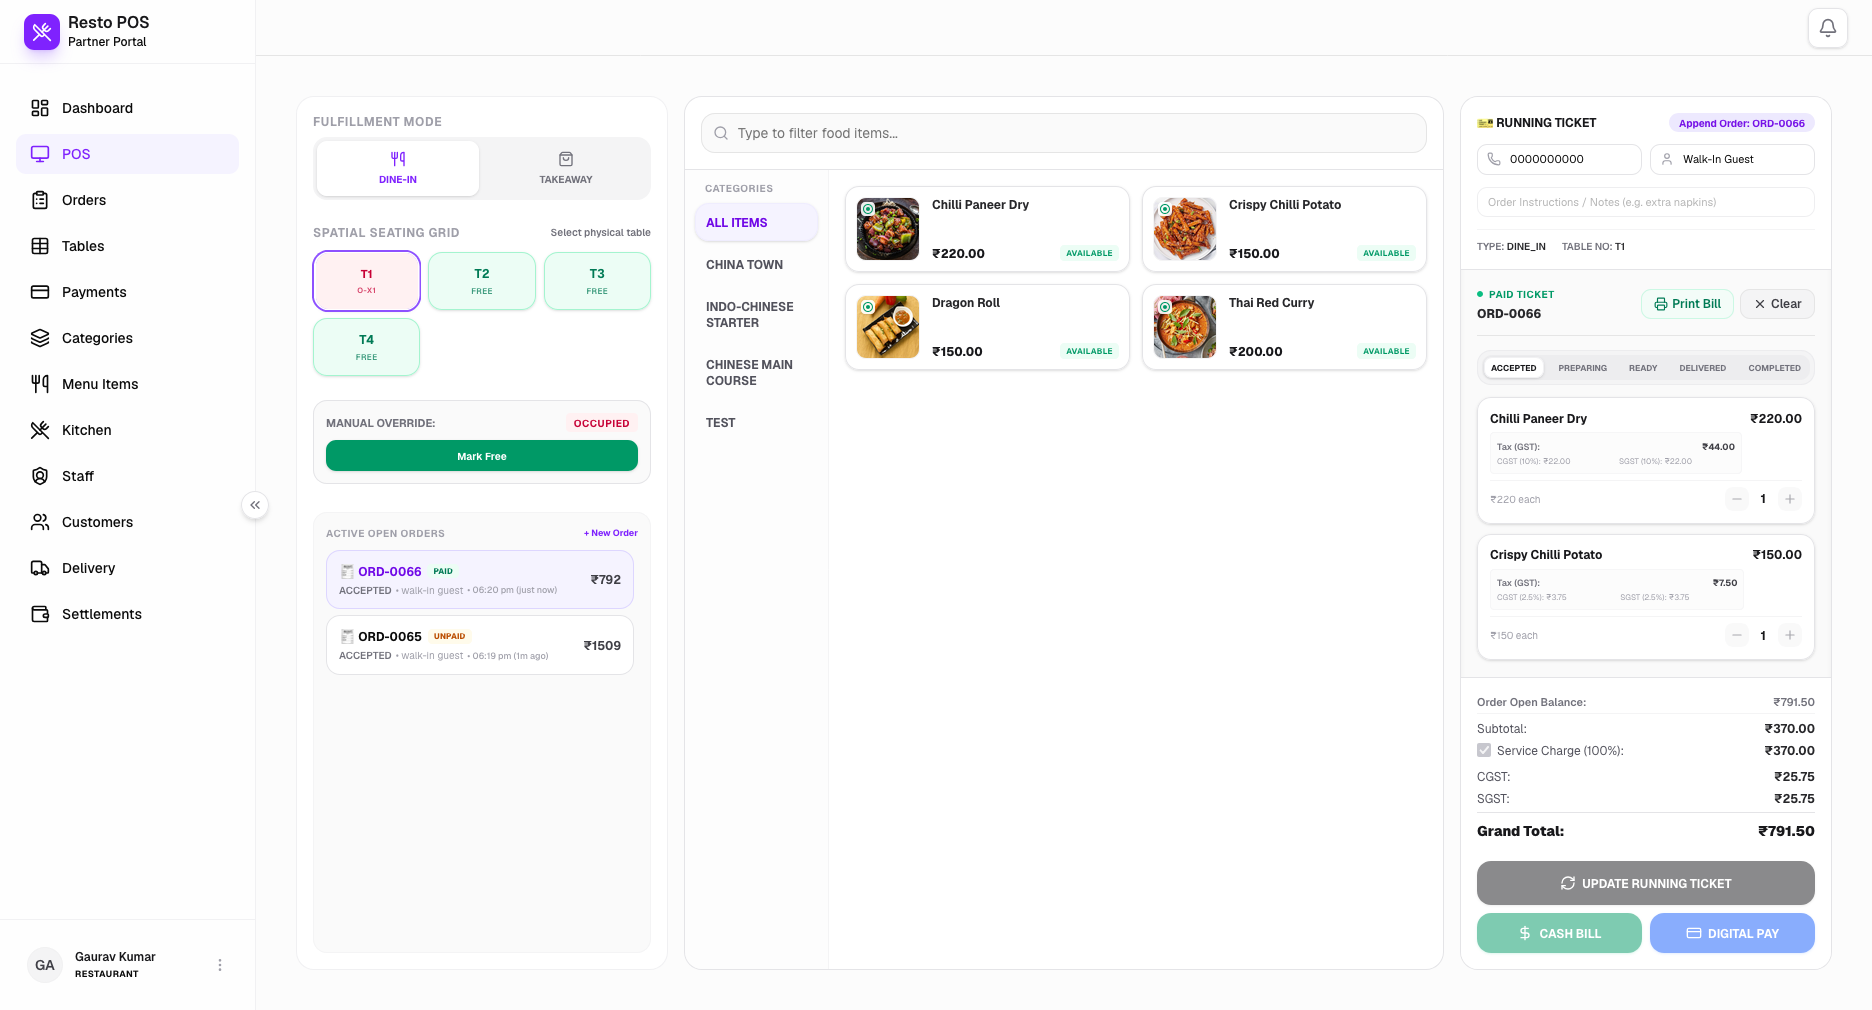Click the phone number field
Screen dimensions: 1872x1010
[x=1559, y=159]
